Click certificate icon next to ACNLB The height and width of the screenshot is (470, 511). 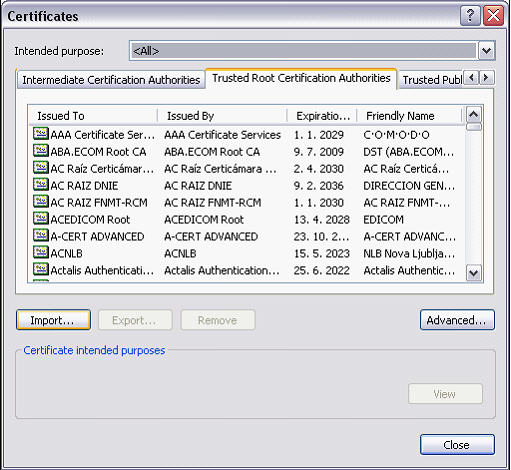pos(41,253)
